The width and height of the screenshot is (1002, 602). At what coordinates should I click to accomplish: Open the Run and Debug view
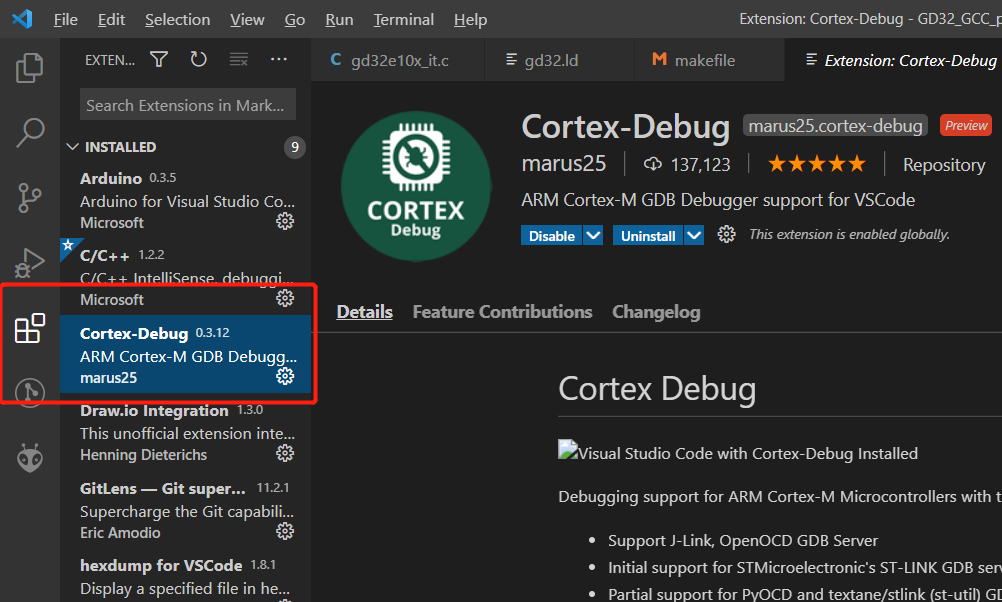point(29,263)
